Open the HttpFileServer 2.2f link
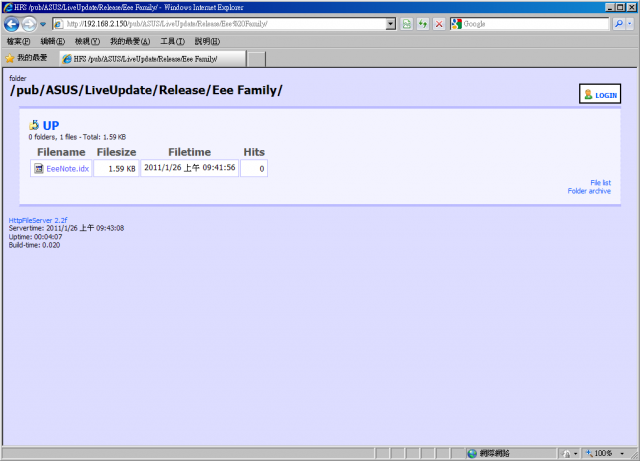This screenshot has width=640, height=461. tap(38, 220)
